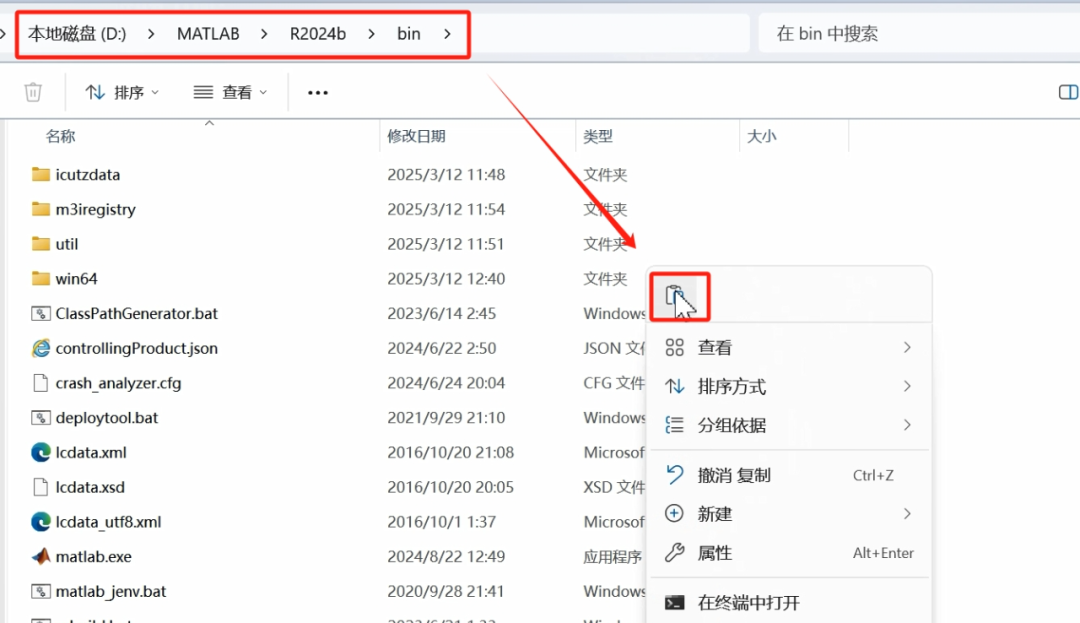Viewport: 1080px width, 623px height.
Task: Sort by the 名称 column header
Action: coord(61,136)
